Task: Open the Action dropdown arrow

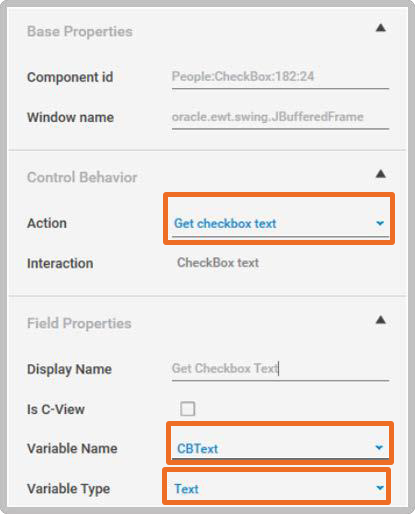Action: (380, 223)
